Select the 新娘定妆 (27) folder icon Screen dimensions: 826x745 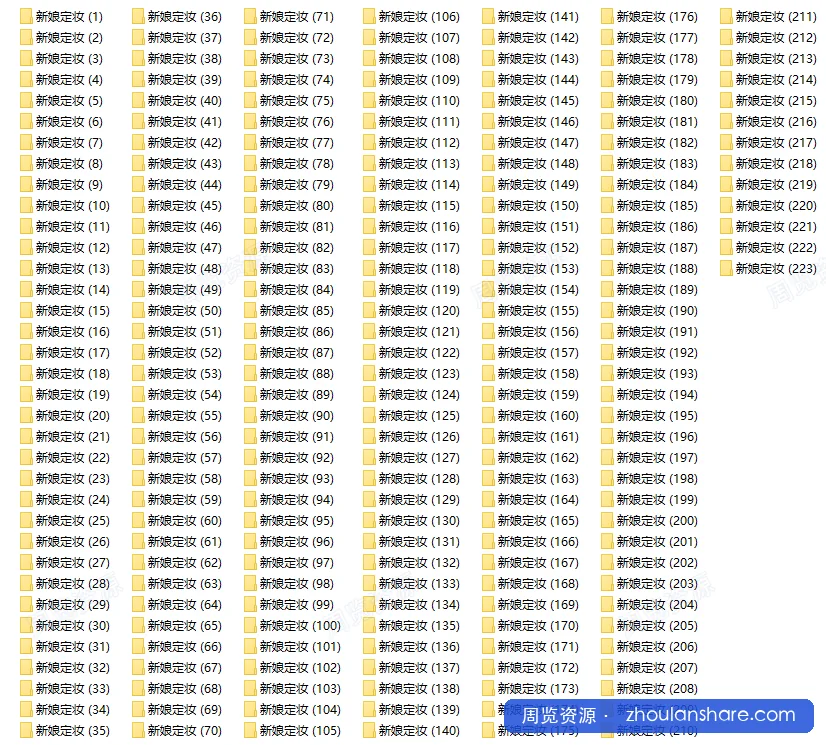click(26, 563)
